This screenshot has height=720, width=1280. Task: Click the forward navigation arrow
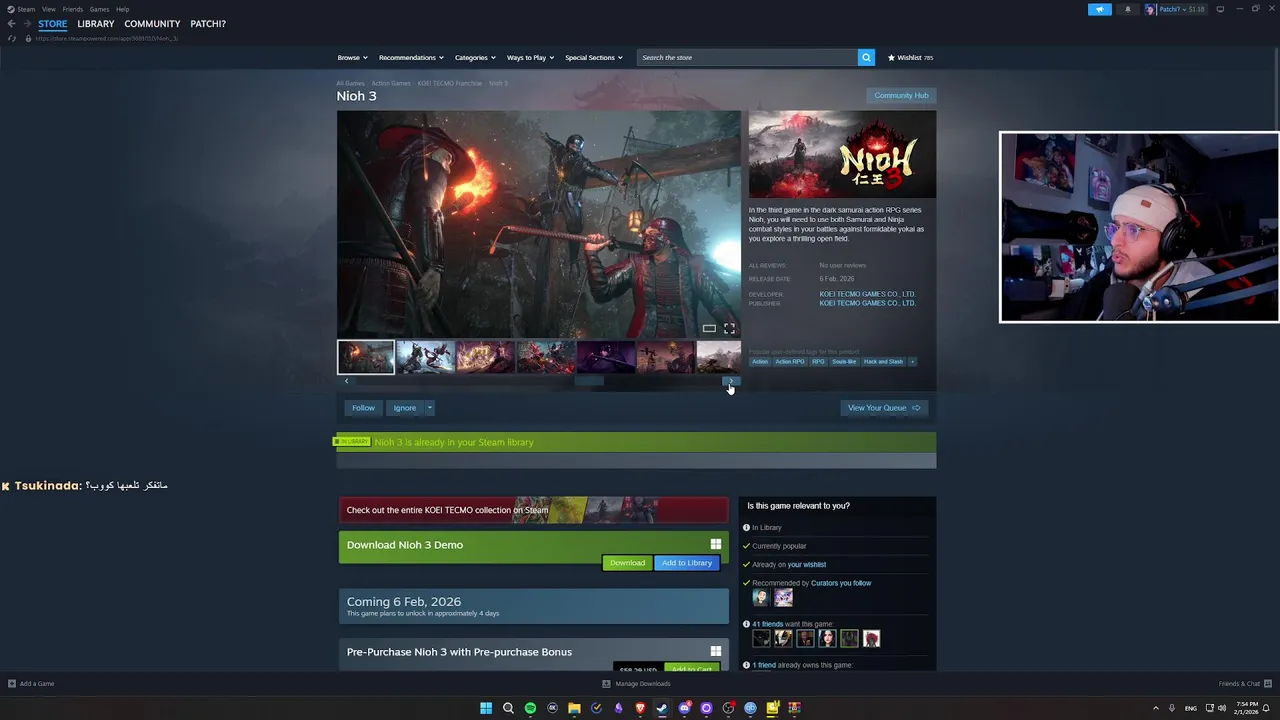[27, 24]
